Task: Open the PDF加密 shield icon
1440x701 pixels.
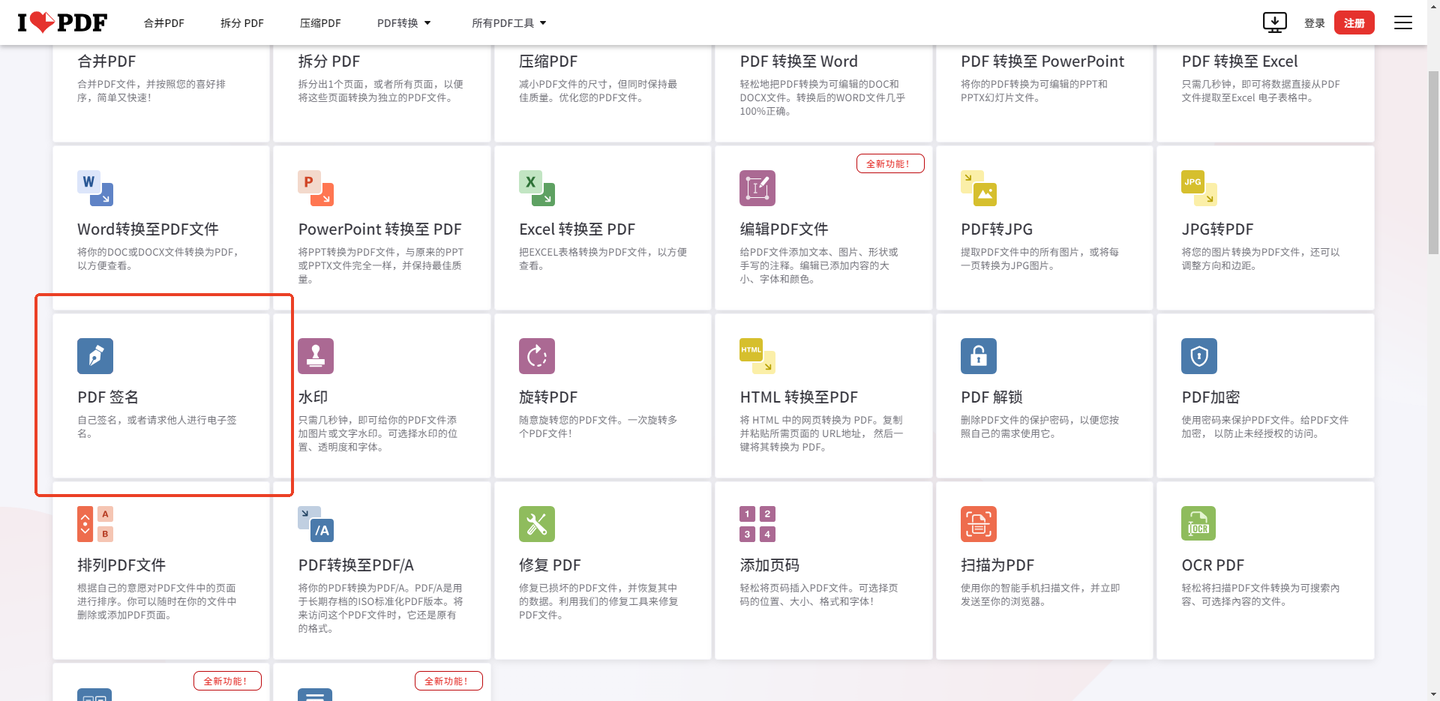Action: coord(1200,356)
